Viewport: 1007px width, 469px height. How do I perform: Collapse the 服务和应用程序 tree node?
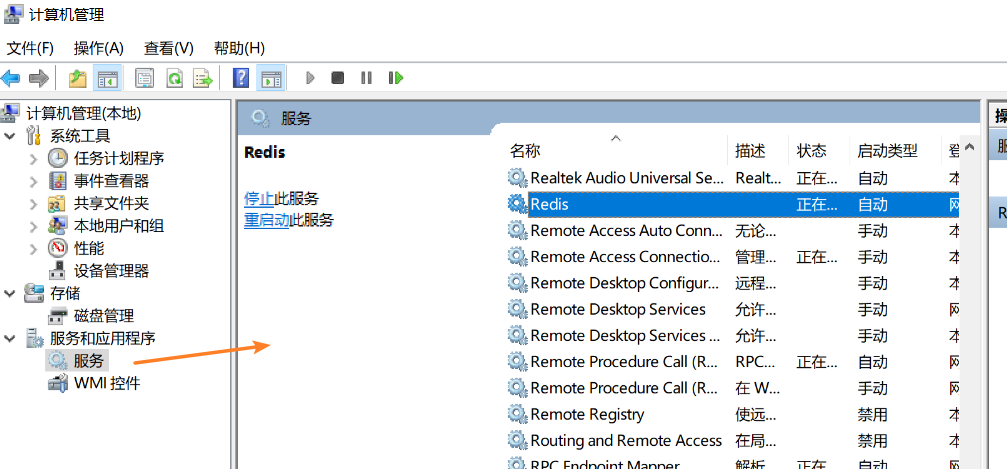tap(10, 339)
